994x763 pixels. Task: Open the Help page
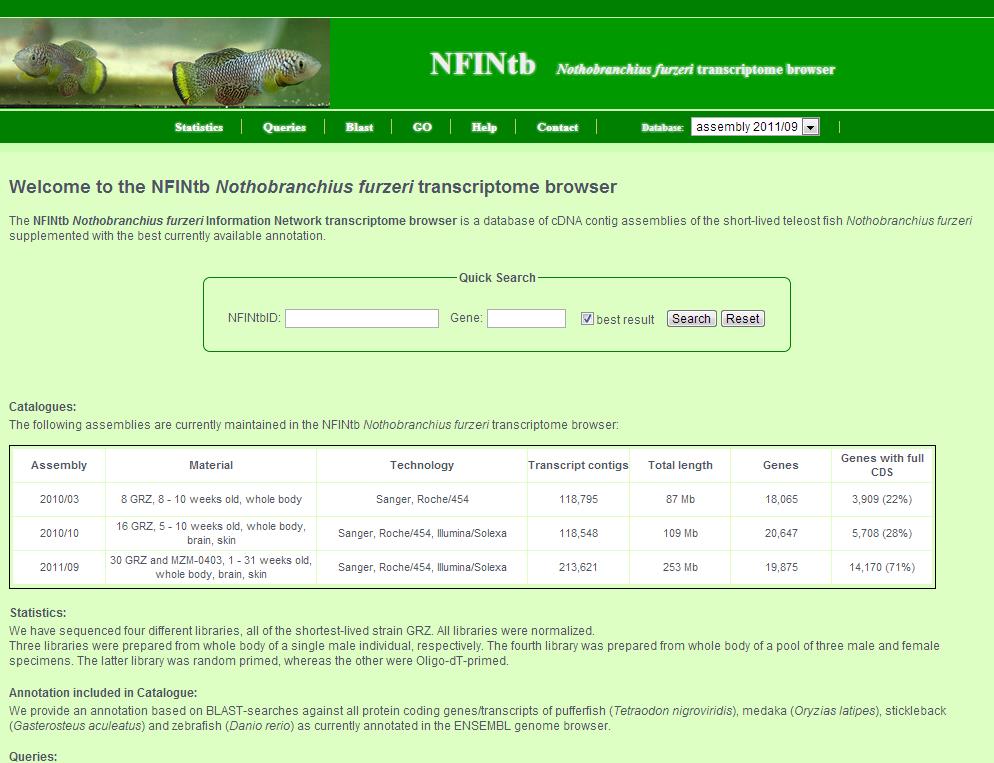click(x=484, y=127)
